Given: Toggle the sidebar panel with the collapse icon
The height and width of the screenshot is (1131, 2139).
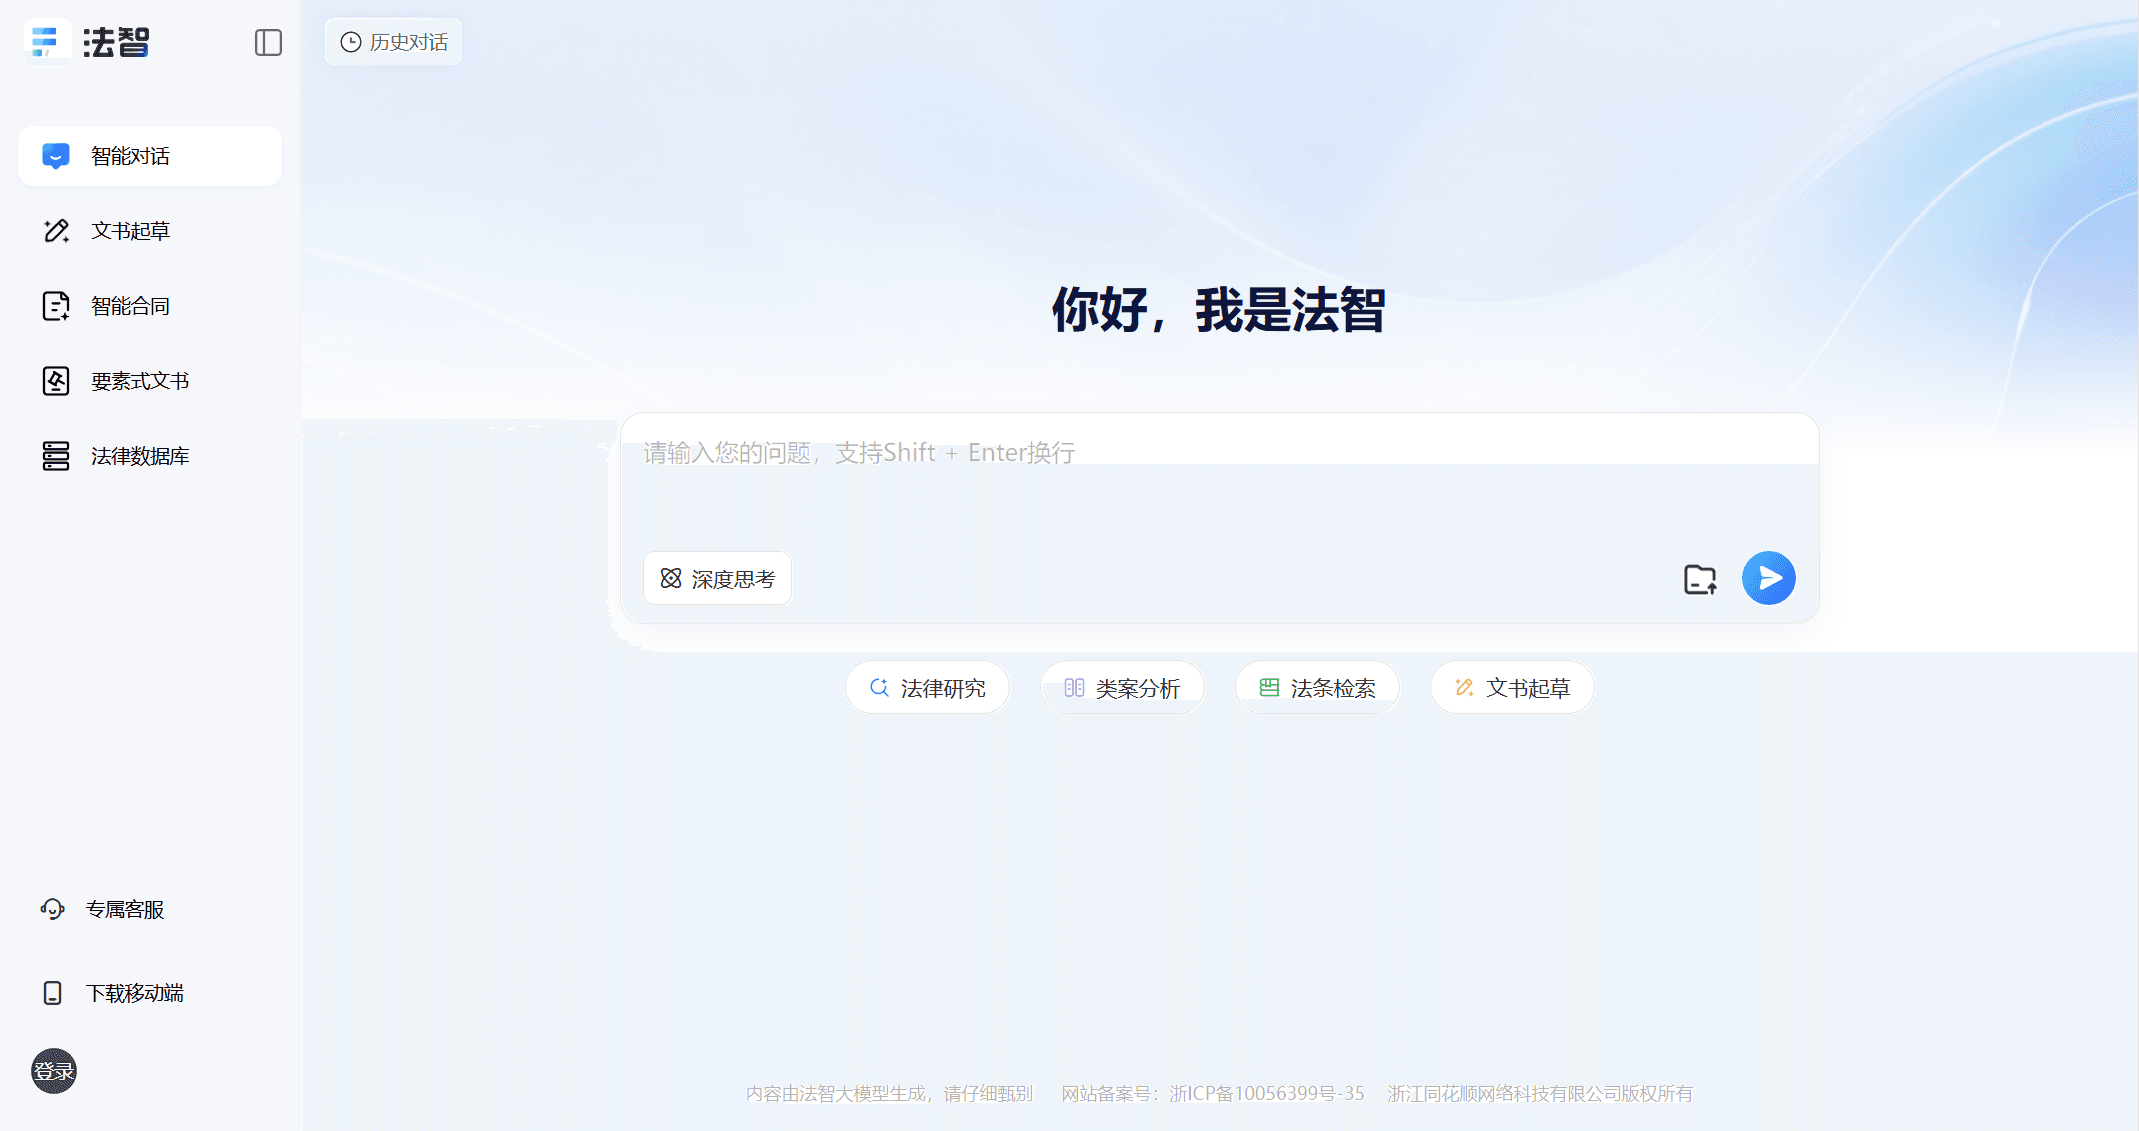Looking at the screenshot, I should point(267,42).
